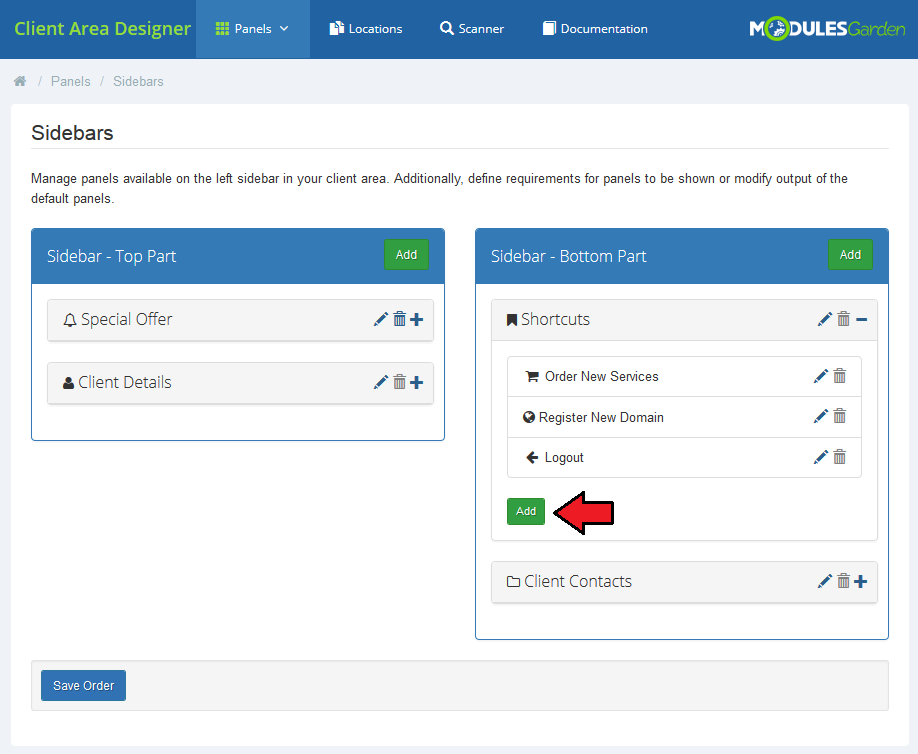Viewport: 918px width, 754px height.
Task: Collapse the Shortcuts panel with minus icon
Action: [x=861, y=320]
